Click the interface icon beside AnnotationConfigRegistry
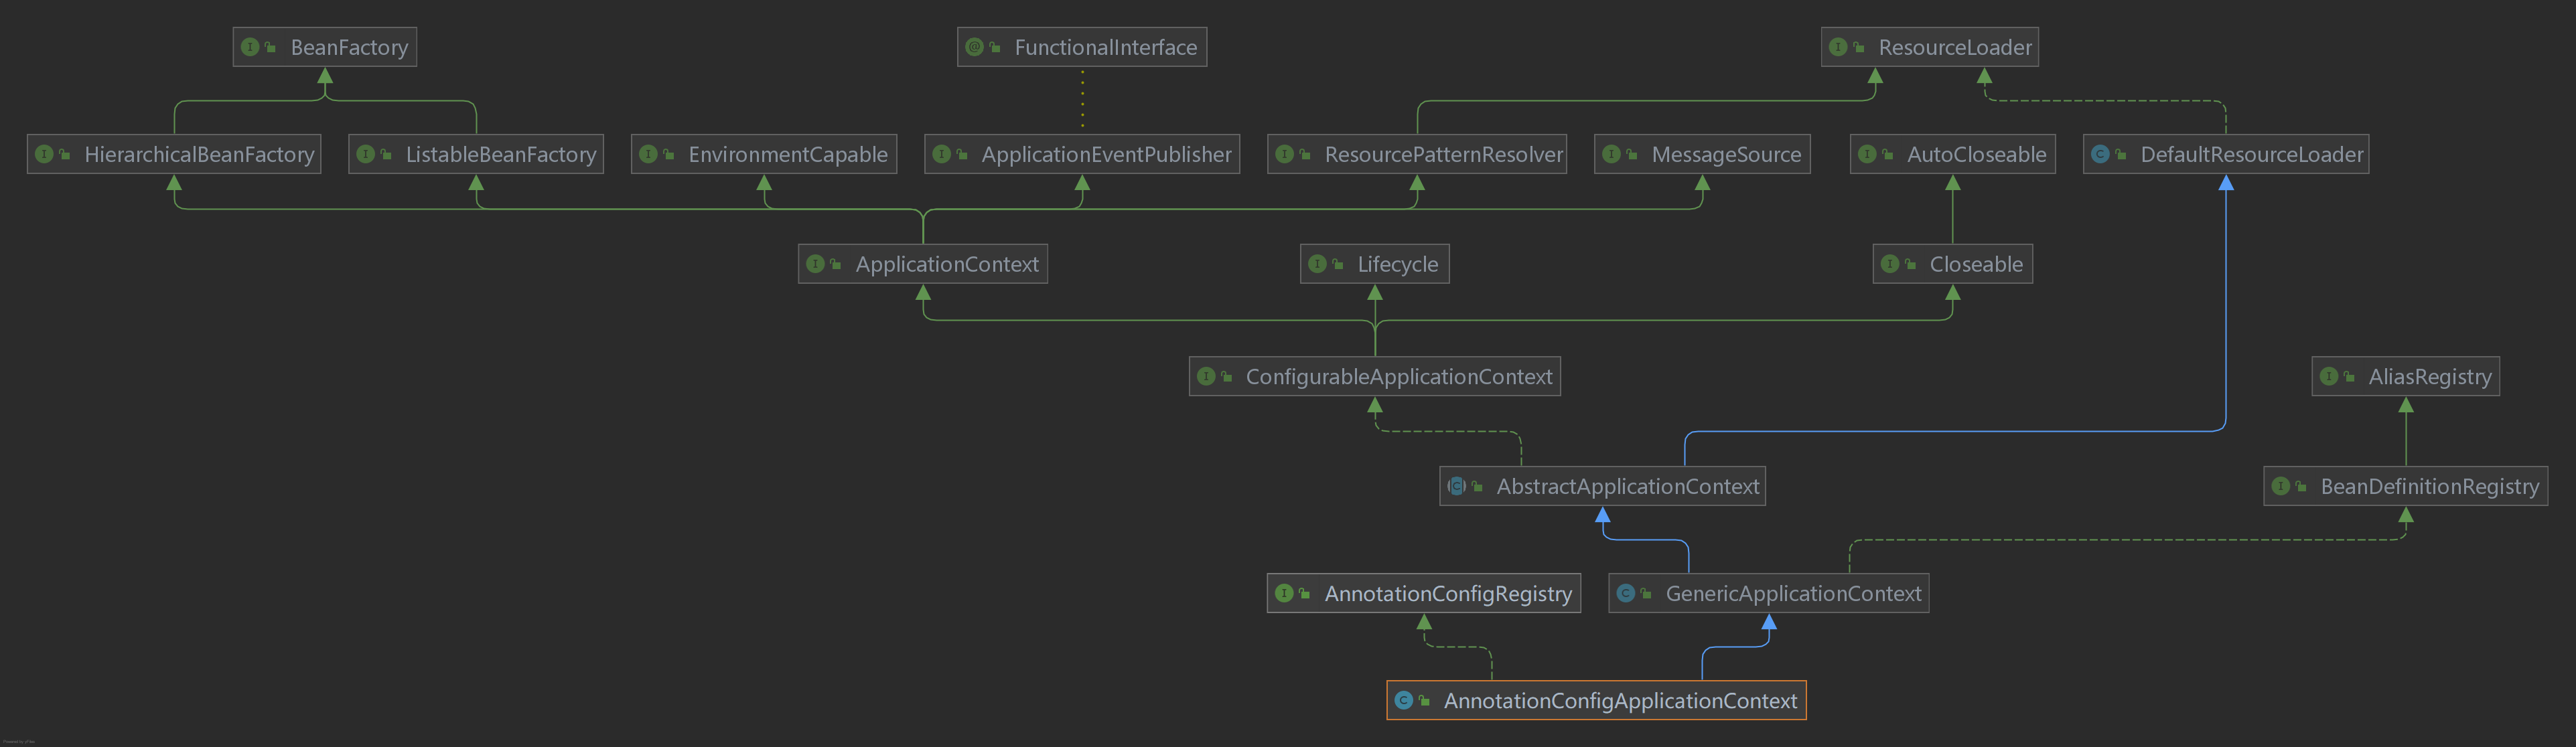Viewport: 2576px width, 747px height. click(x=1284, y=593)
